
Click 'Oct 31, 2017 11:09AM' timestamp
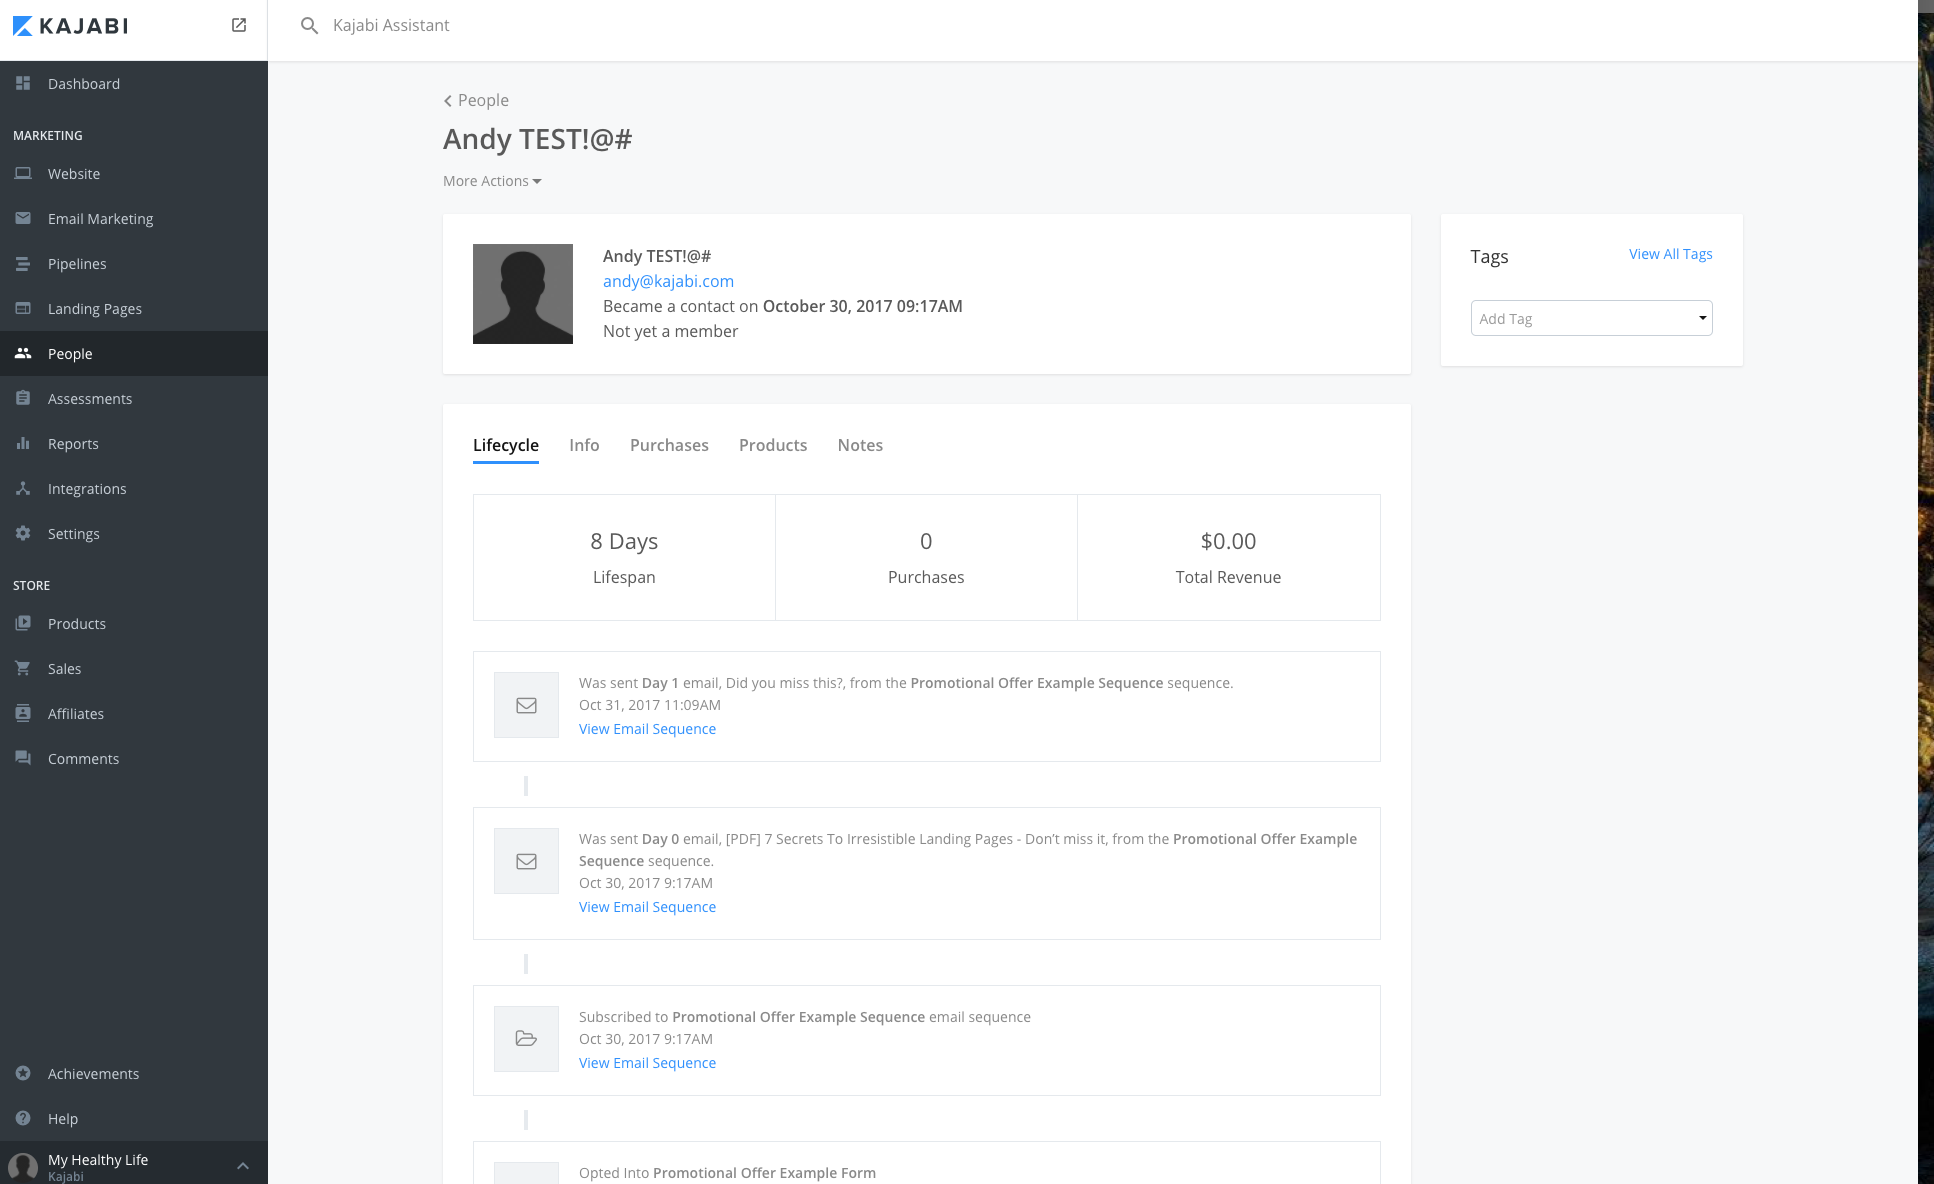650,705
